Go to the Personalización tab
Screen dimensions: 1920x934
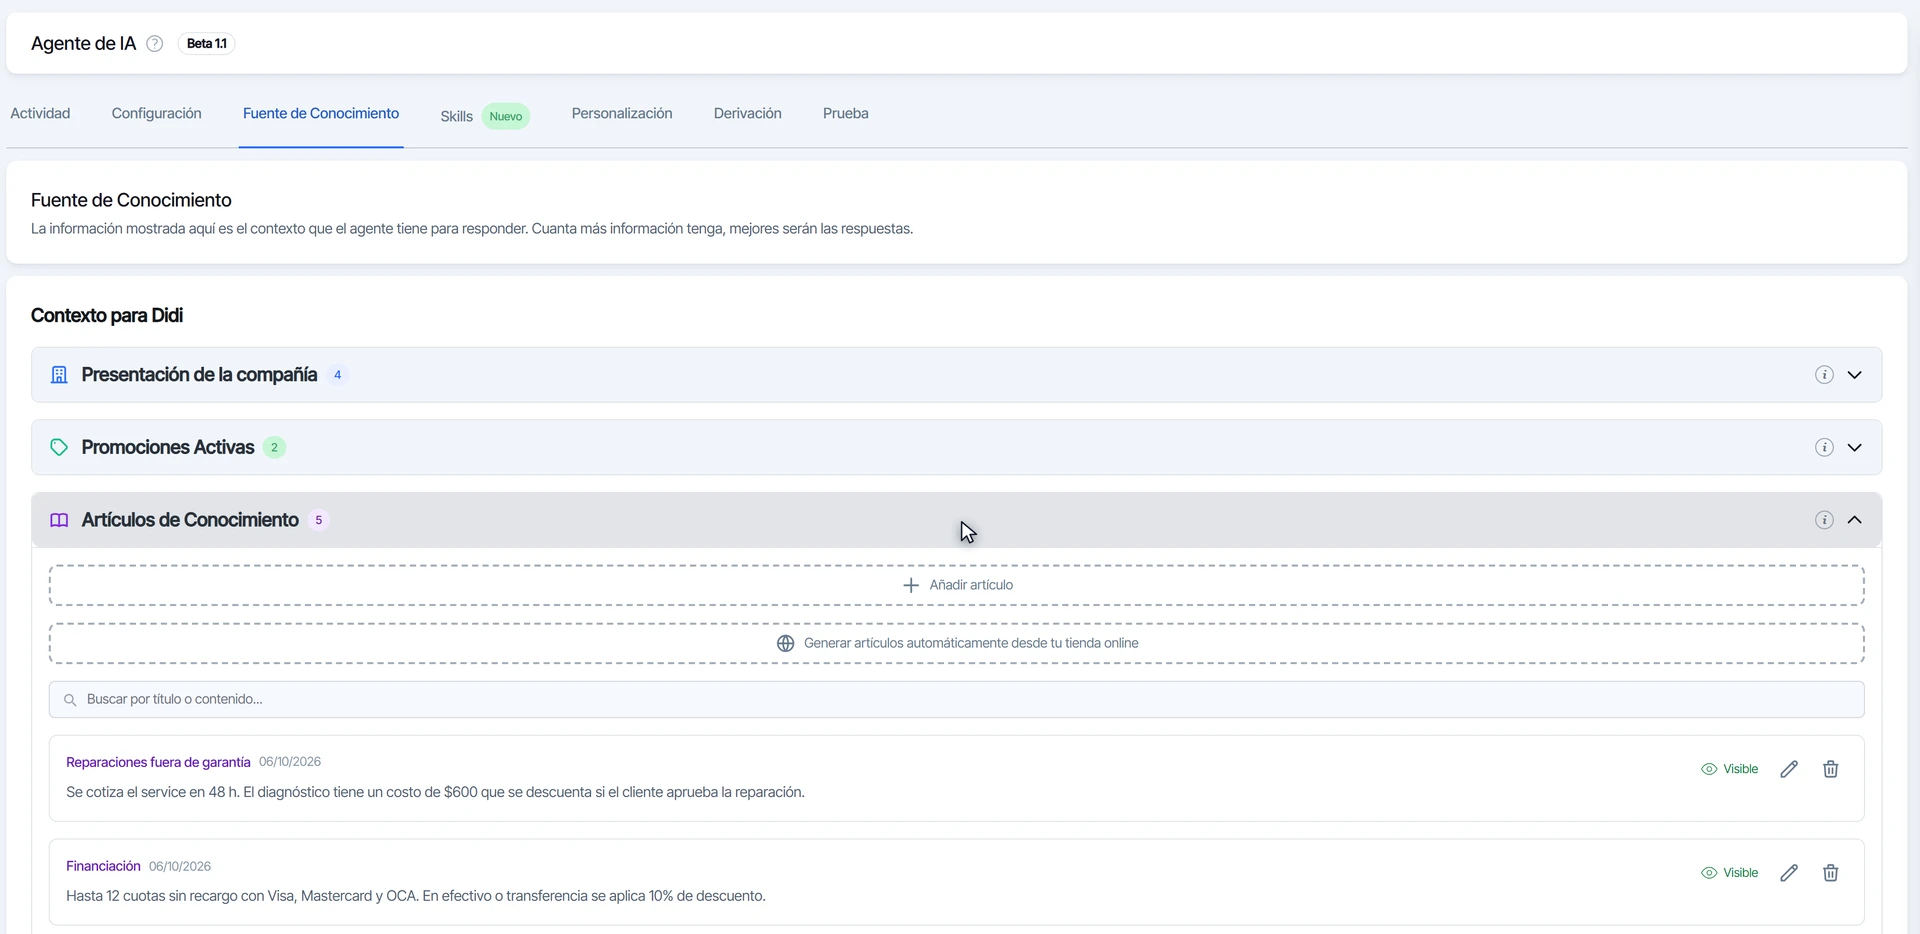622,113
